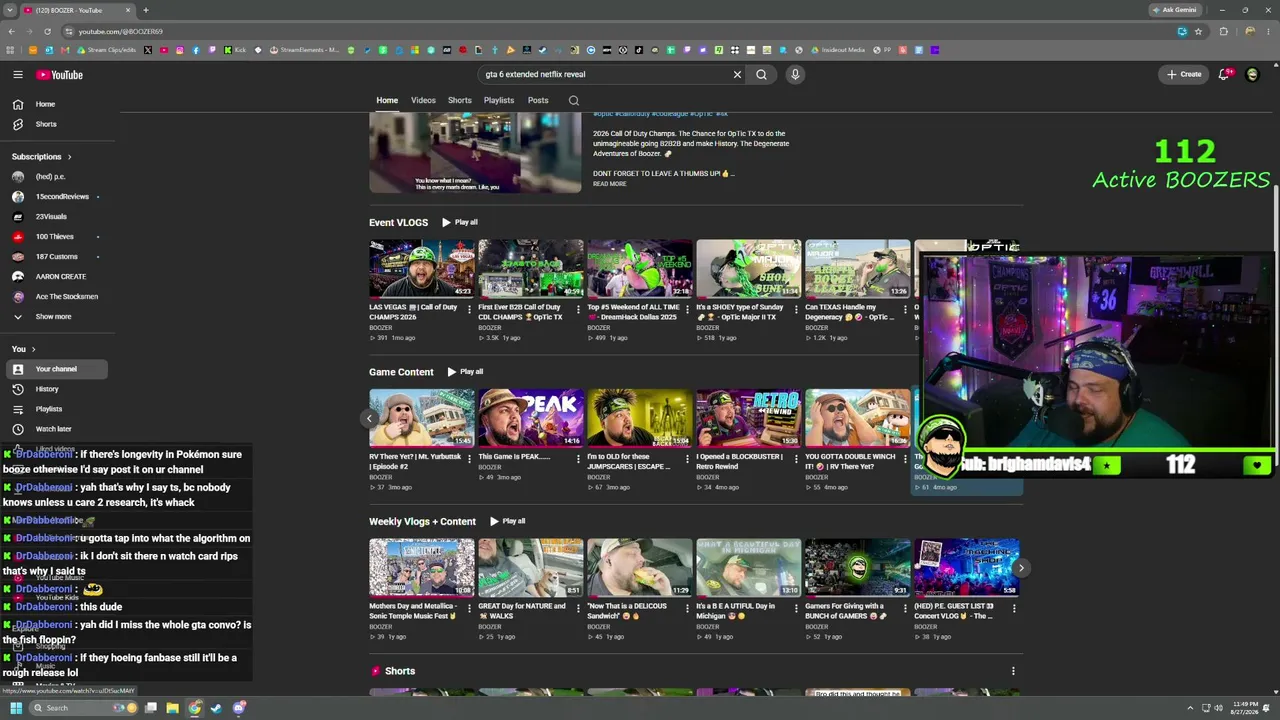Screen dimensions: 1280x720
Task: Switch to the channel Home tab
Action: click(x=387, y=100)
